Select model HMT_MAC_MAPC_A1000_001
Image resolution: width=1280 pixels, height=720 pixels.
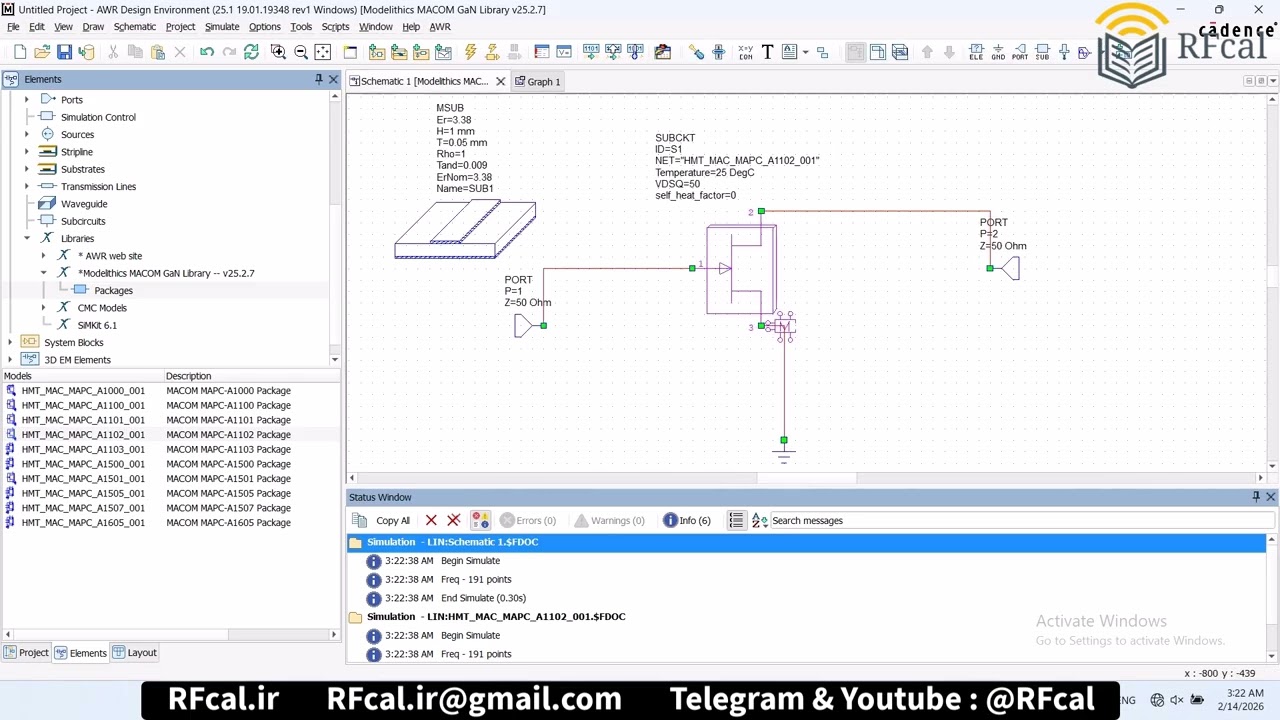[83, 391]
